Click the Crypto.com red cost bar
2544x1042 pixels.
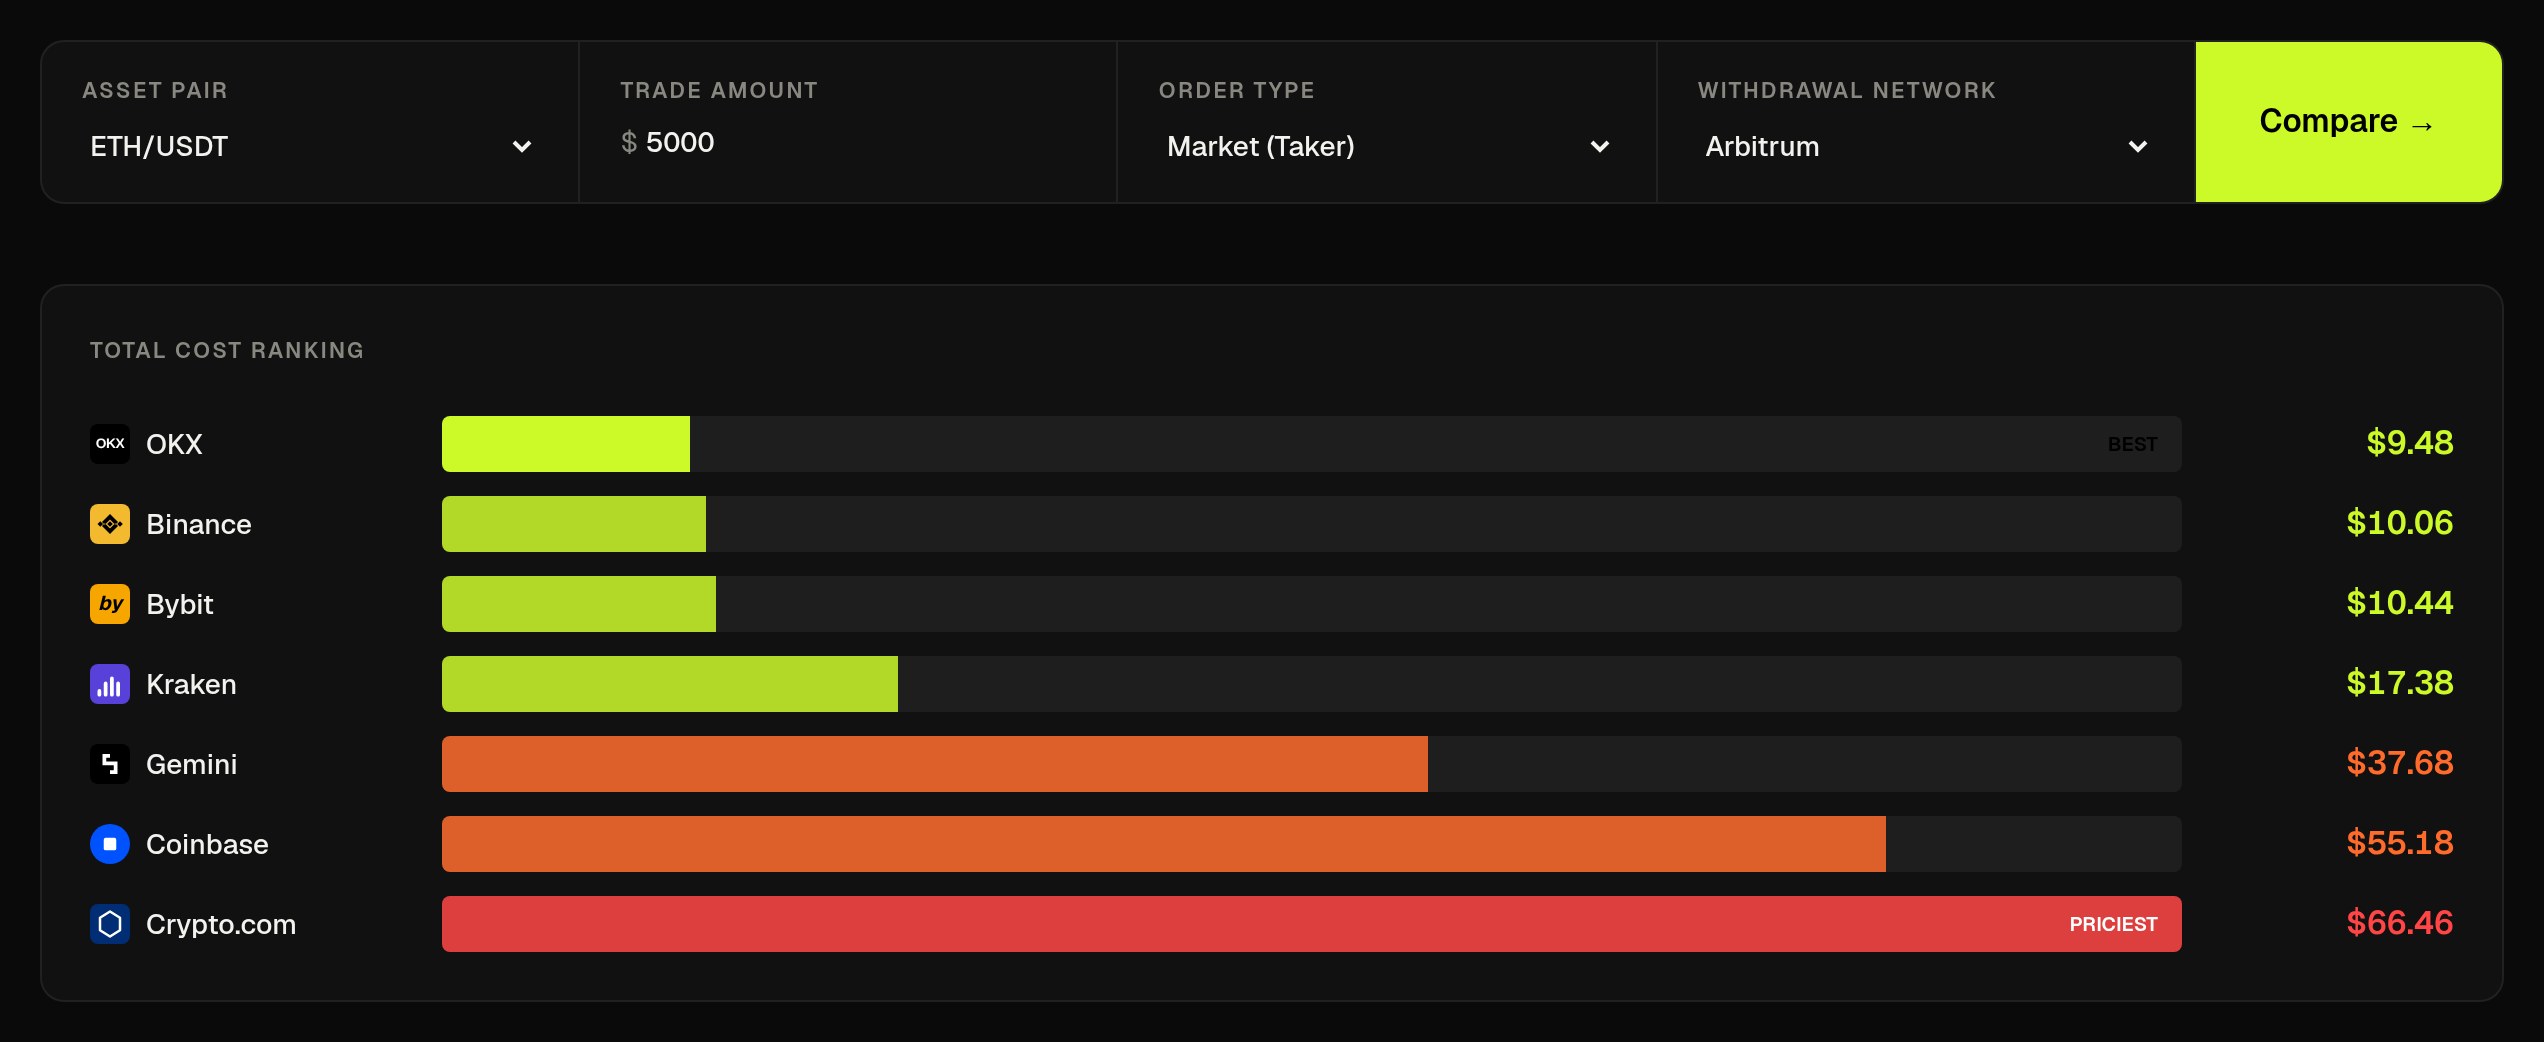1312,924
